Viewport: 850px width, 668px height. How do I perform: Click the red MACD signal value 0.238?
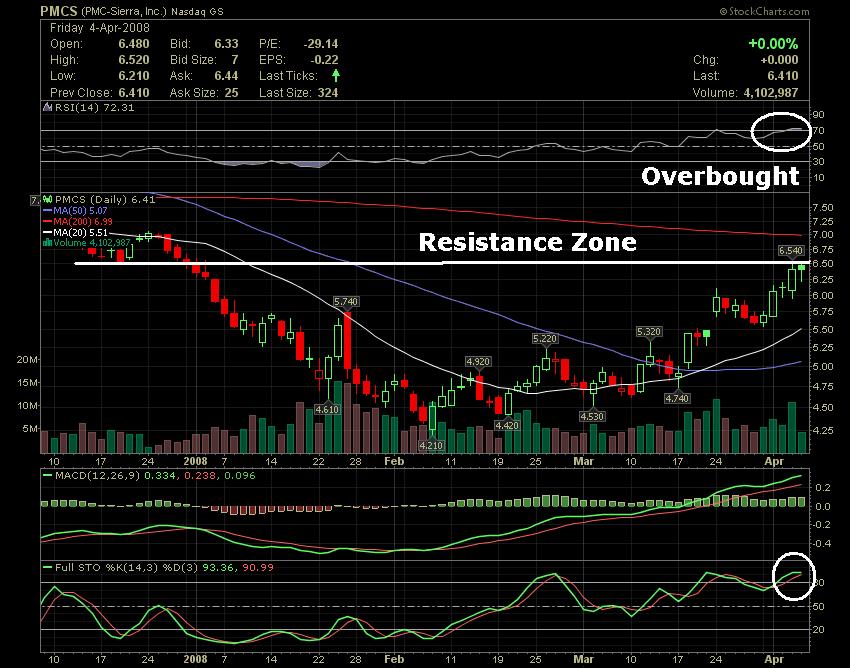click(x=201, y=476)
